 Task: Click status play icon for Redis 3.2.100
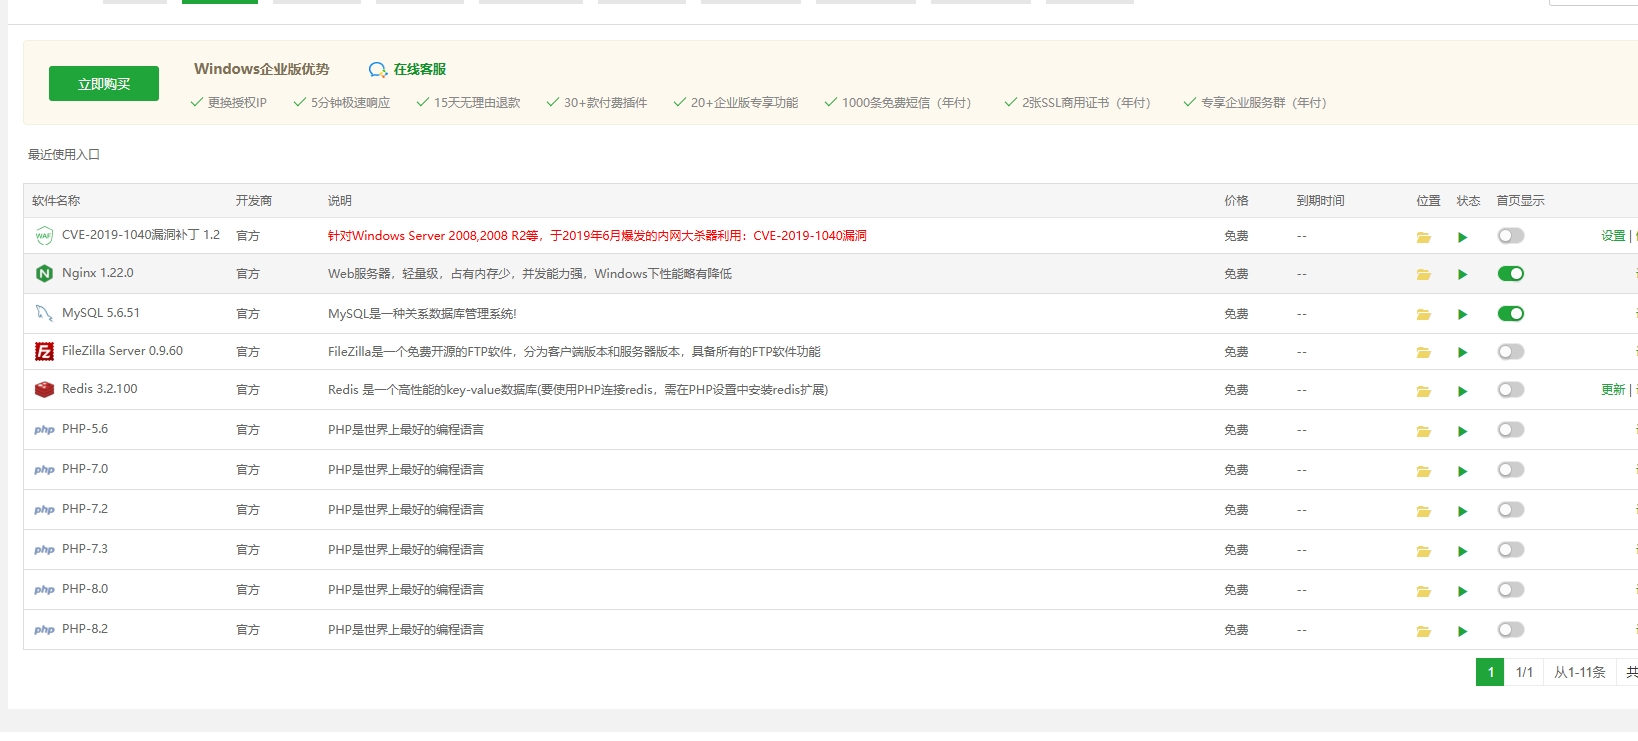(1463, 391)
